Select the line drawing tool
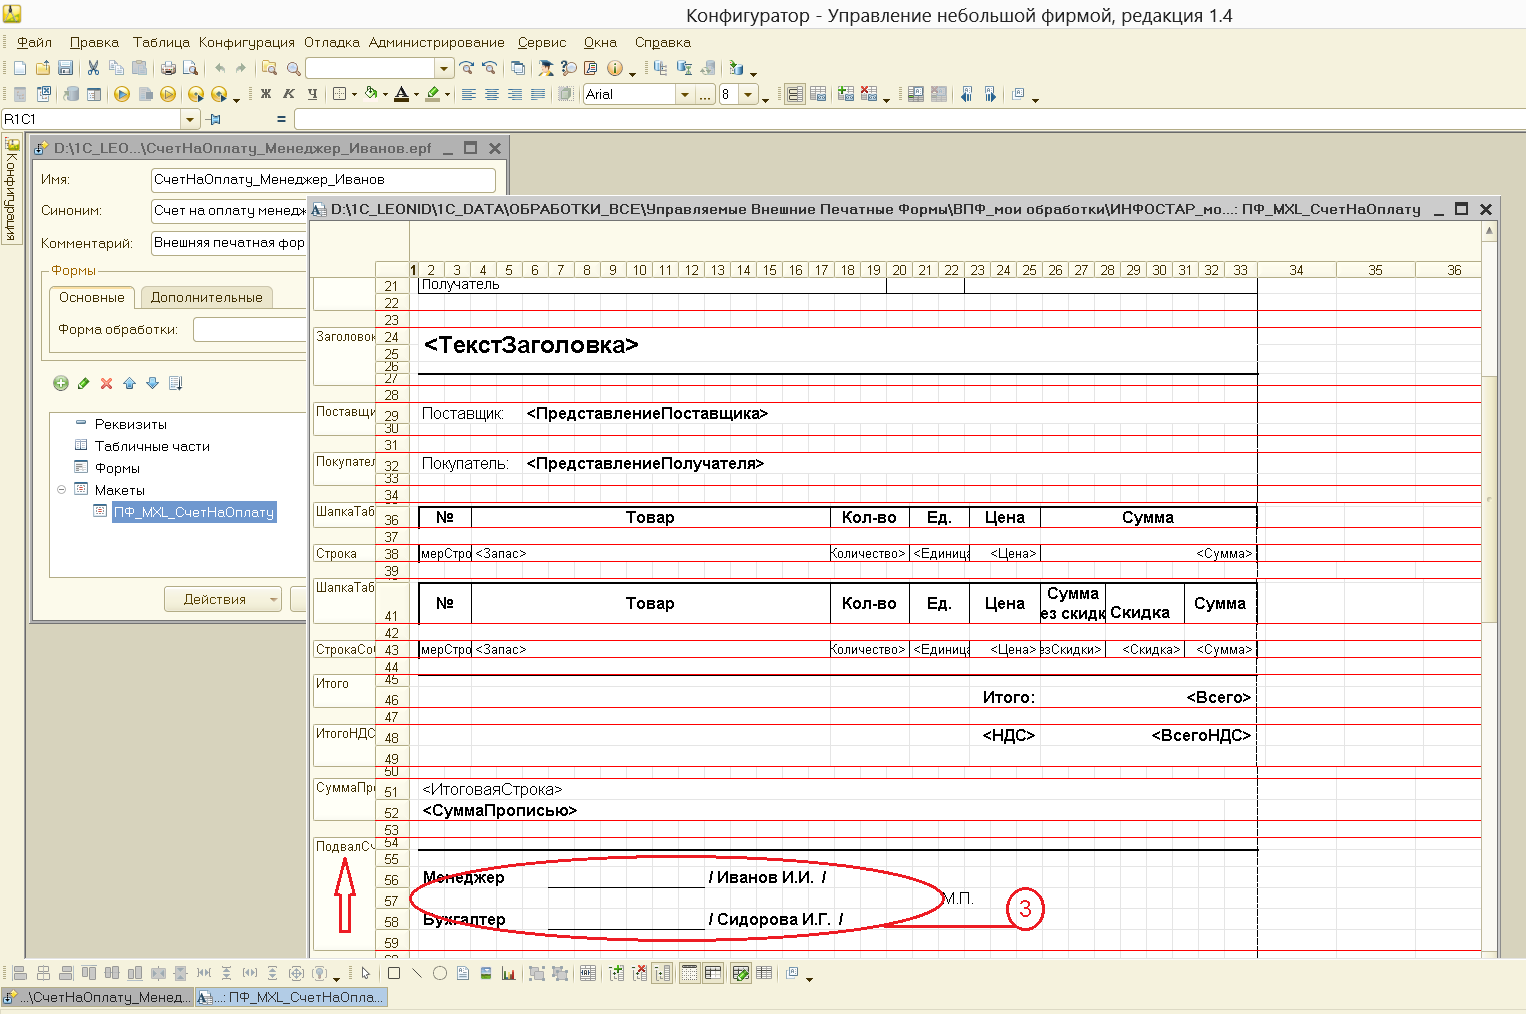The height and width of the screenshot is (1014, 1526). click(417, 973)
